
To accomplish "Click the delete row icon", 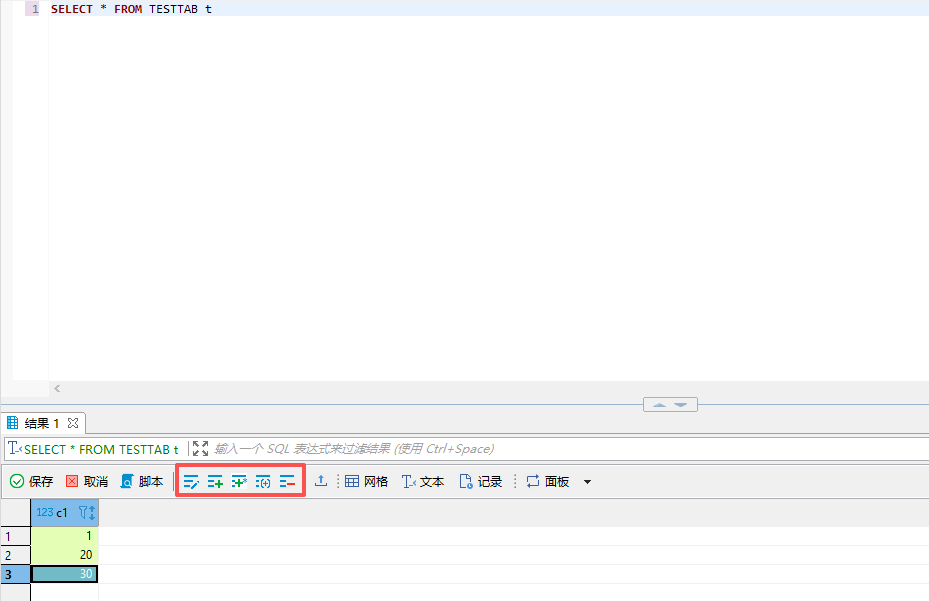I will tap(287, 482).
